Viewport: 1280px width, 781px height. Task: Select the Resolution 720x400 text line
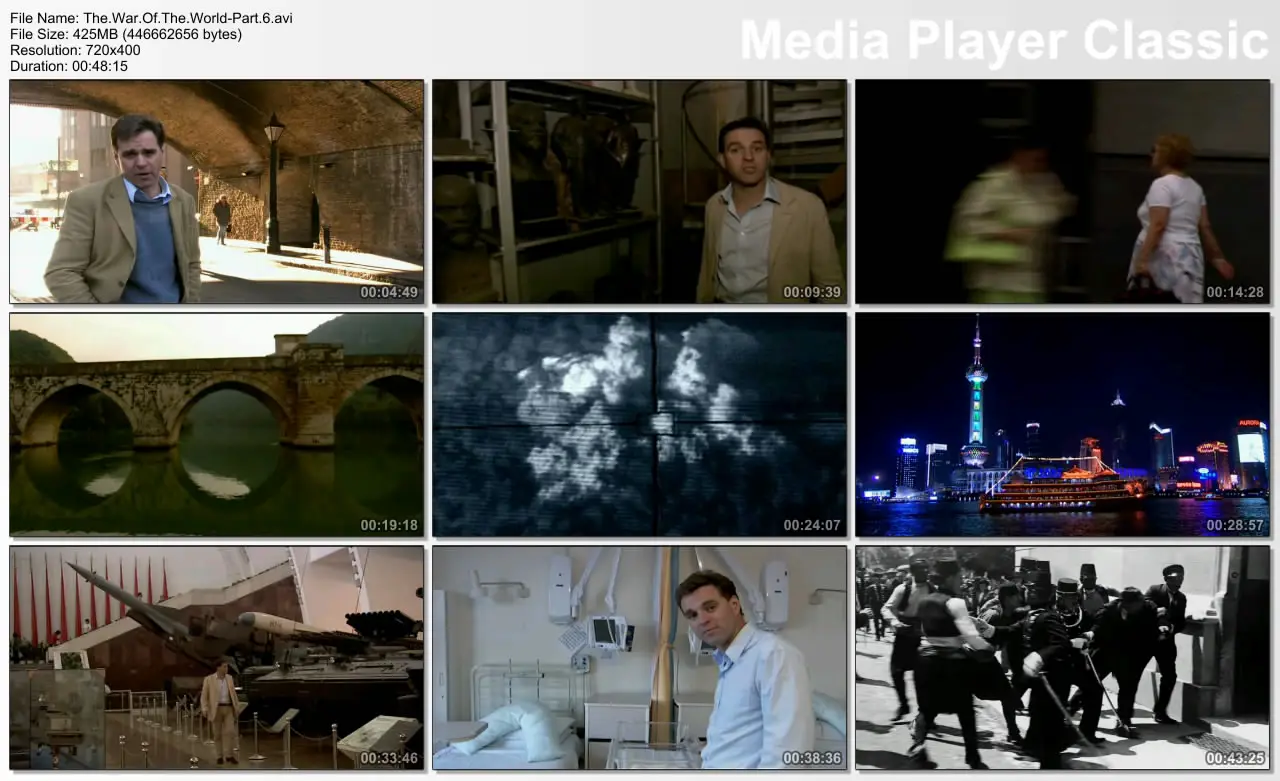(x=75, y=50)
